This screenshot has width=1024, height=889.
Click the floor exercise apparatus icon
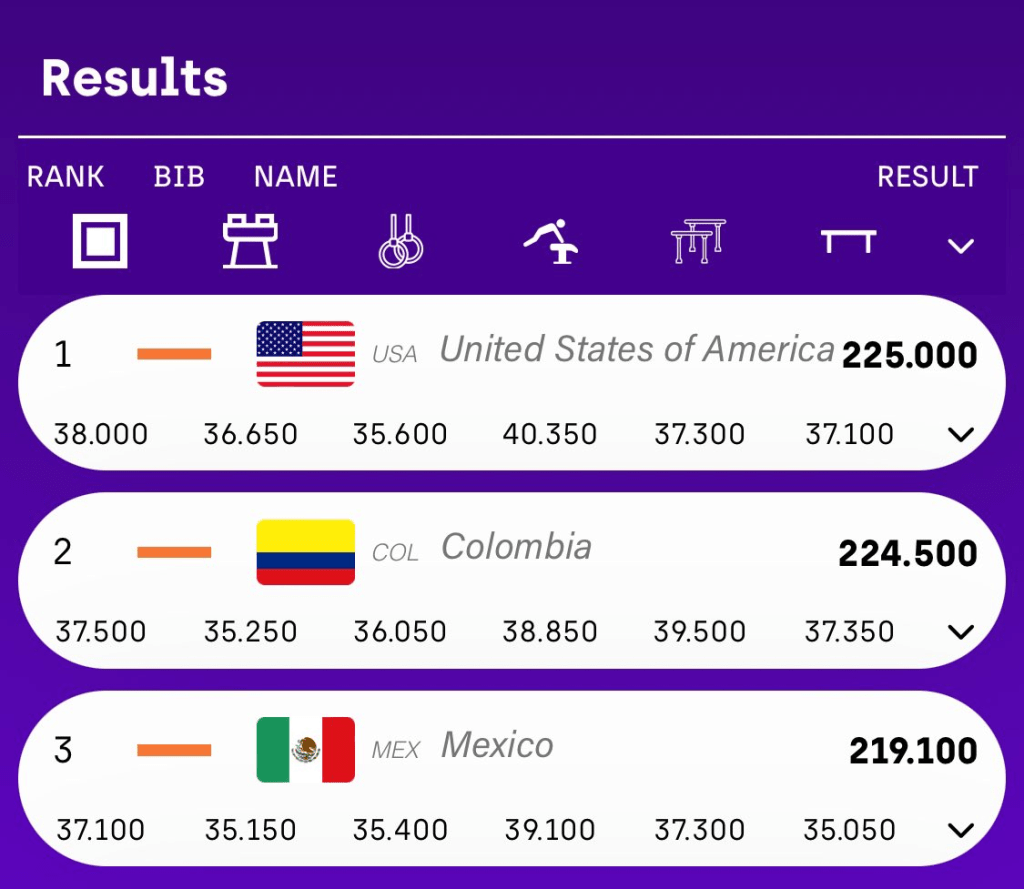[x=100, y=242]
